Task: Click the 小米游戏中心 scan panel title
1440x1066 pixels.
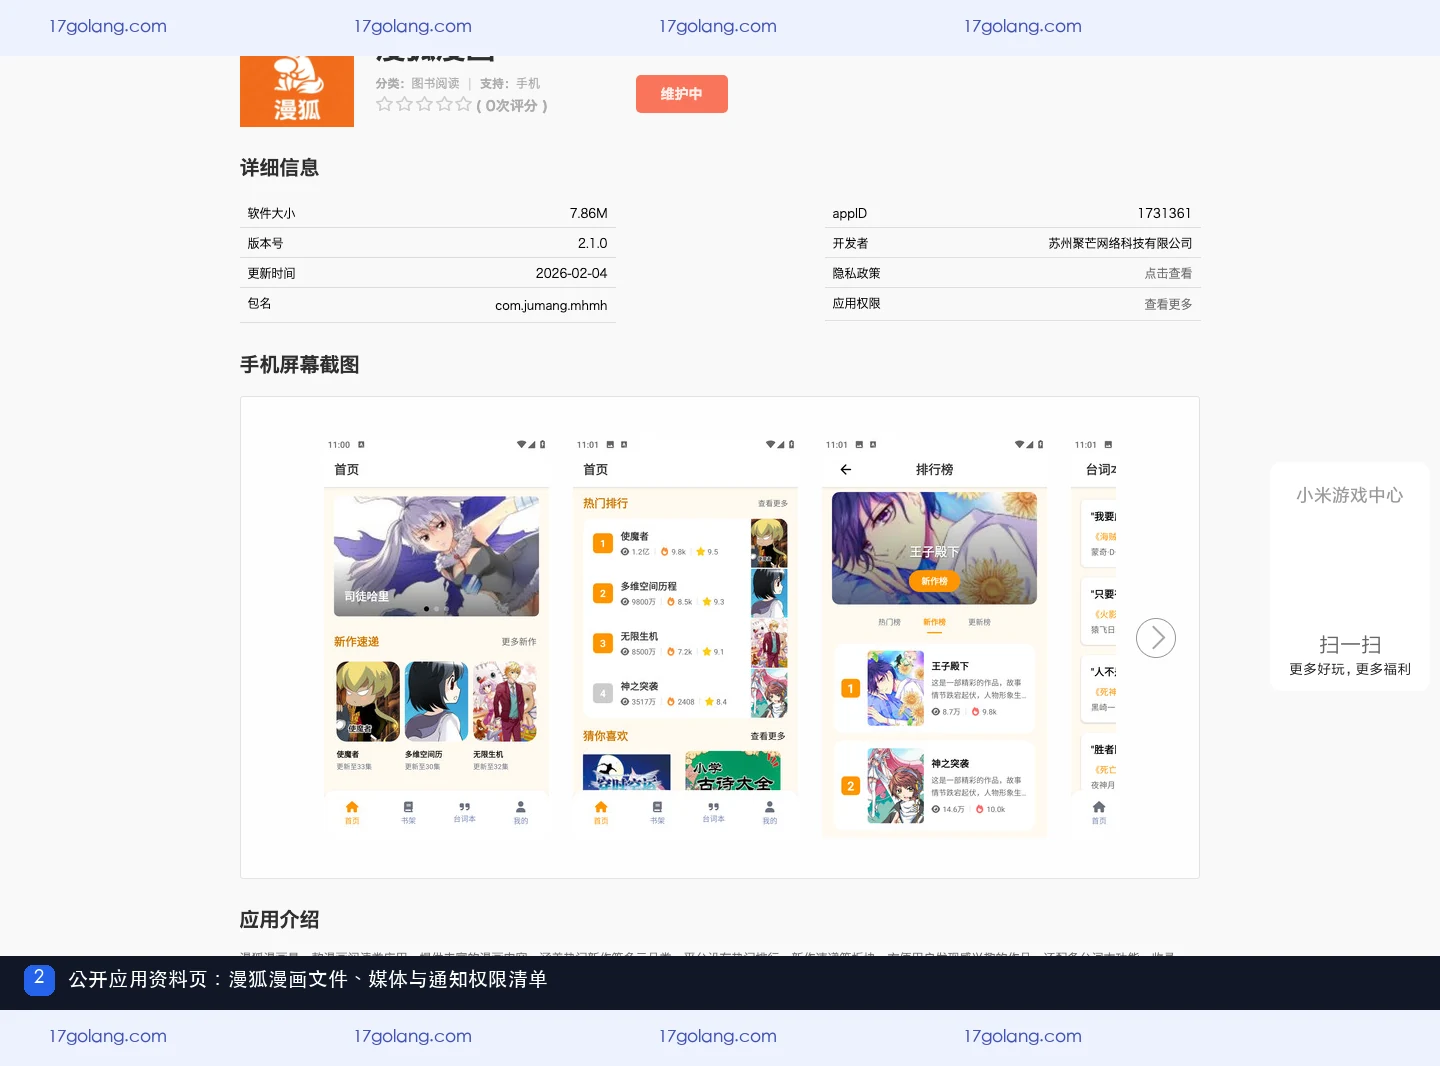Action: (1350, 495)
